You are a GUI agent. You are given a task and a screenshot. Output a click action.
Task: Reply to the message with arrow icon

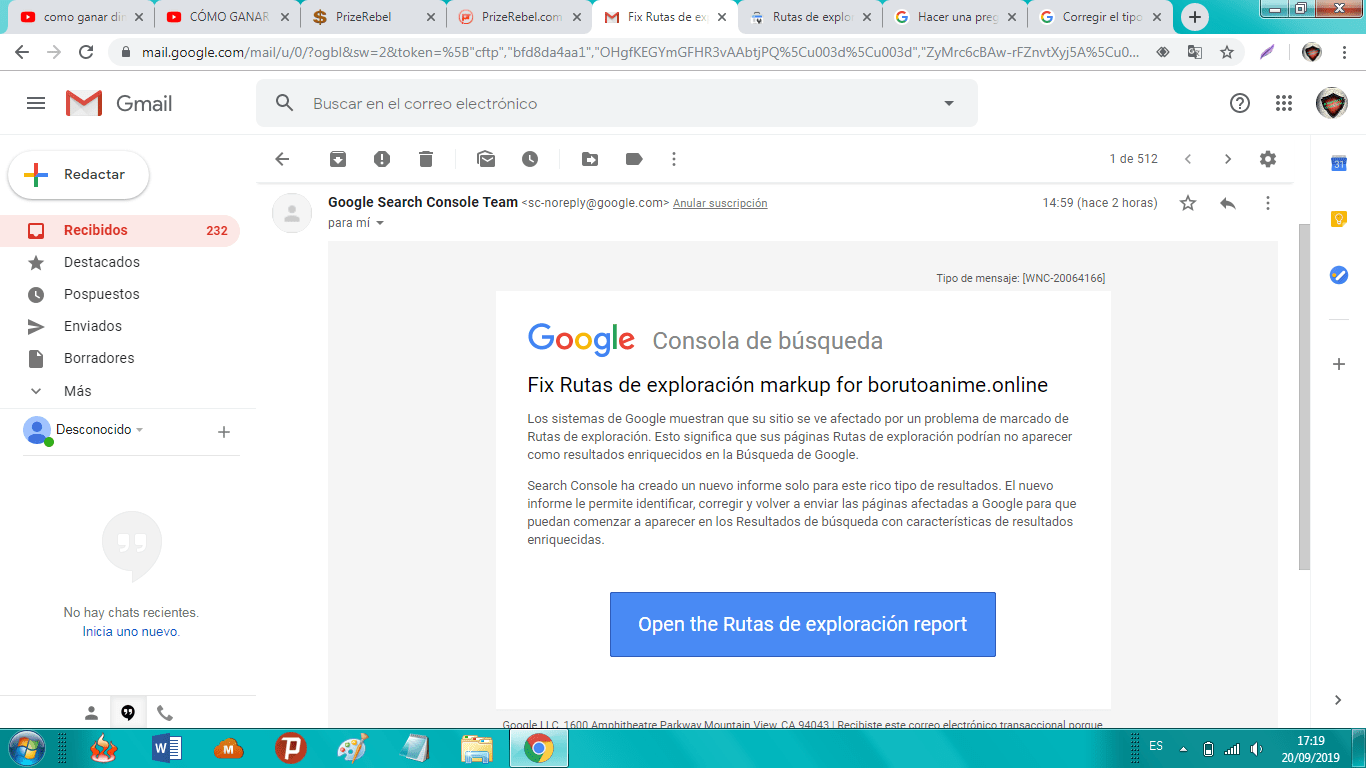coord(1228,203)
